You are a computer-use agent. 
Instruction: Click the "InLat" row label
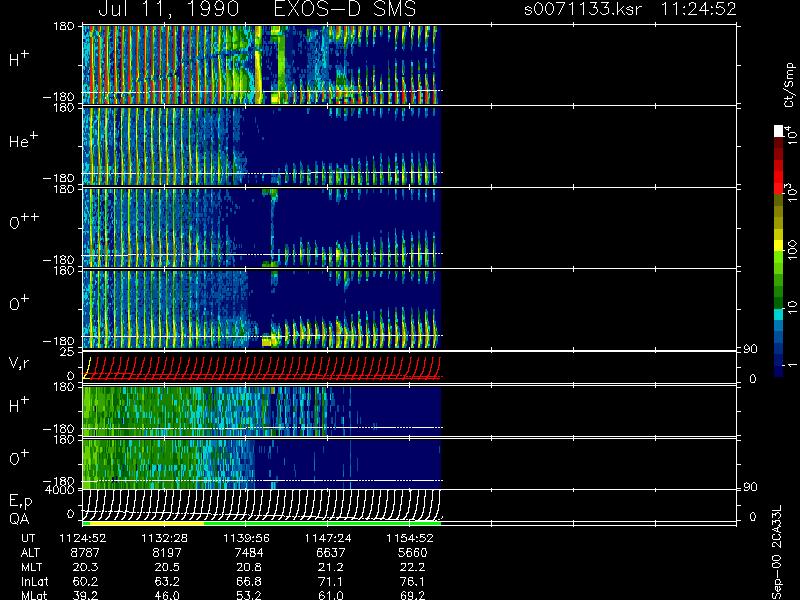34,581
